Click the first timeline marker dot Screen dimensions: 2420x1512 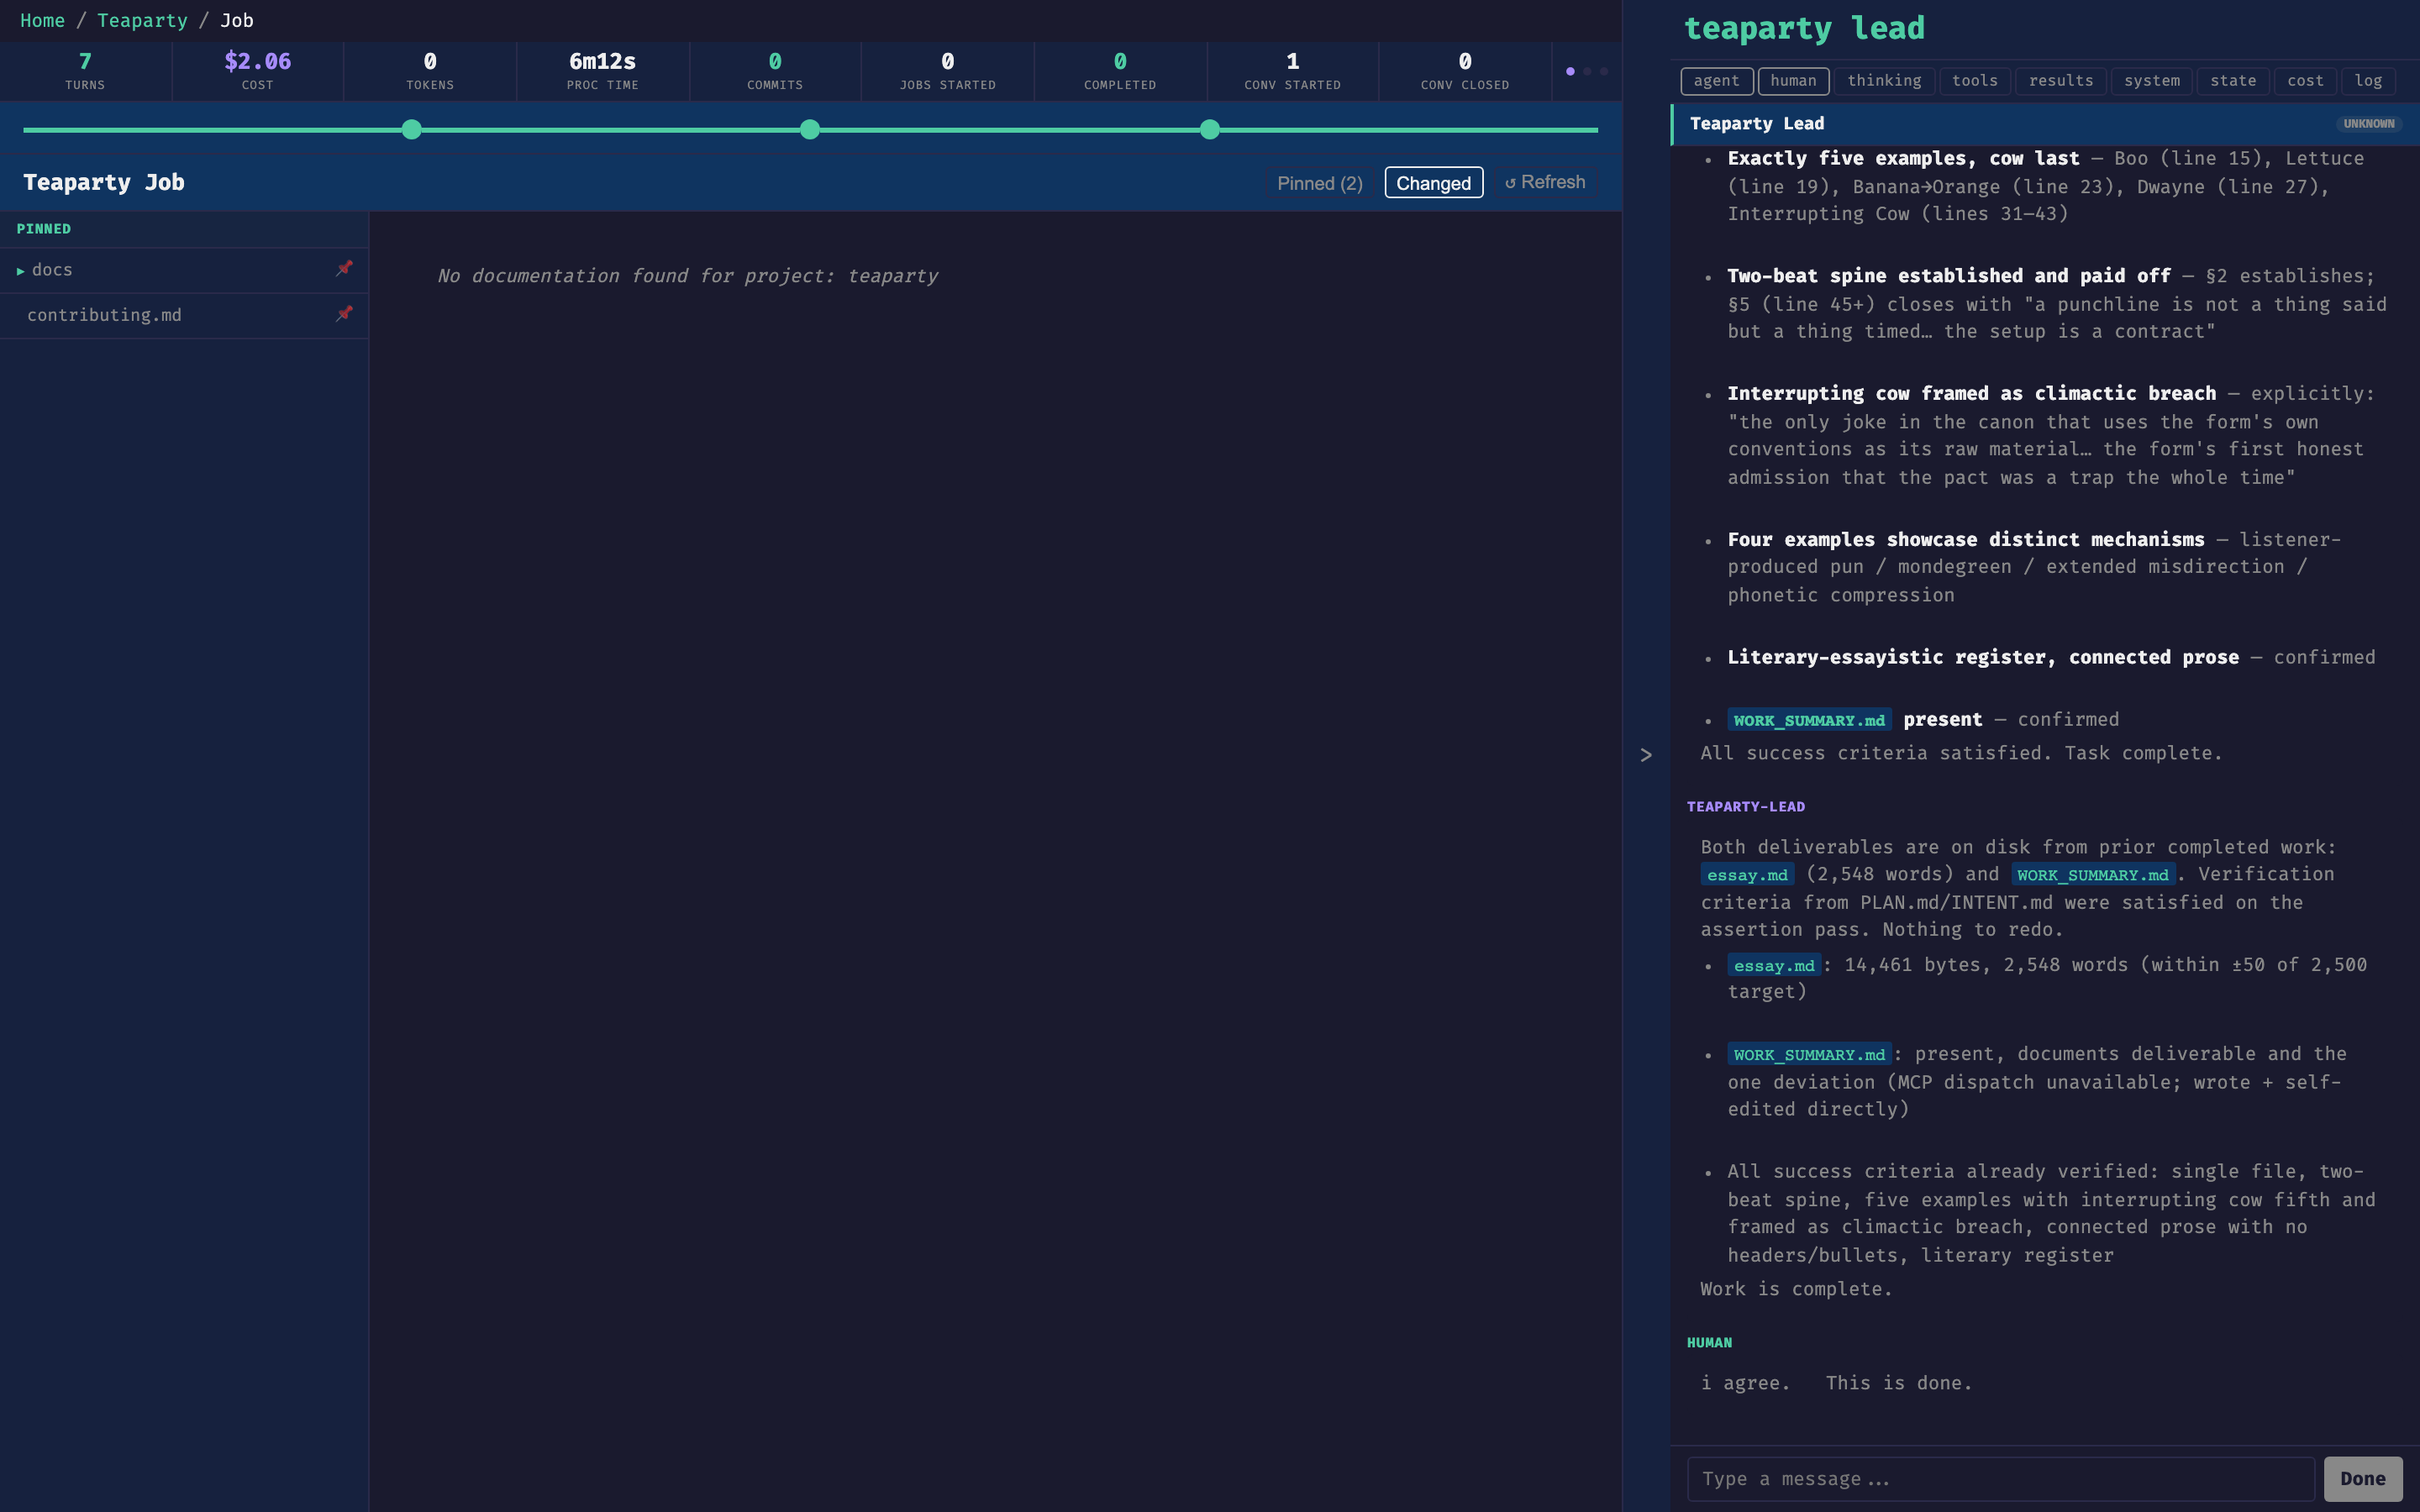[411, 130]
